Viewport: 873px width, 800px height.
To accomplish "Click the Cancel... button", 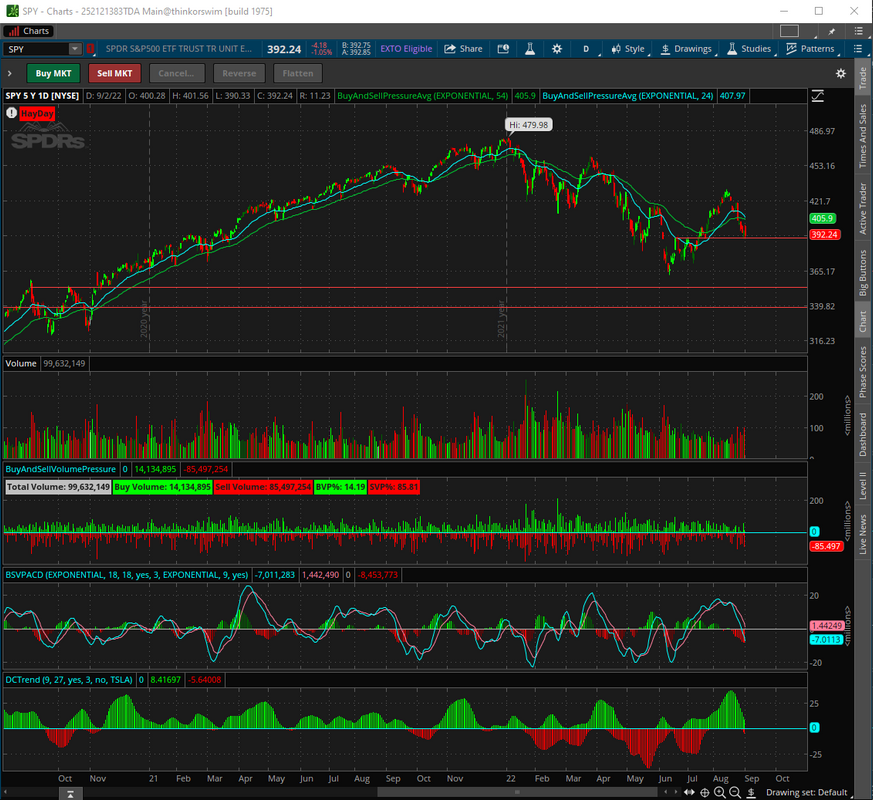I will coord(176,73).
